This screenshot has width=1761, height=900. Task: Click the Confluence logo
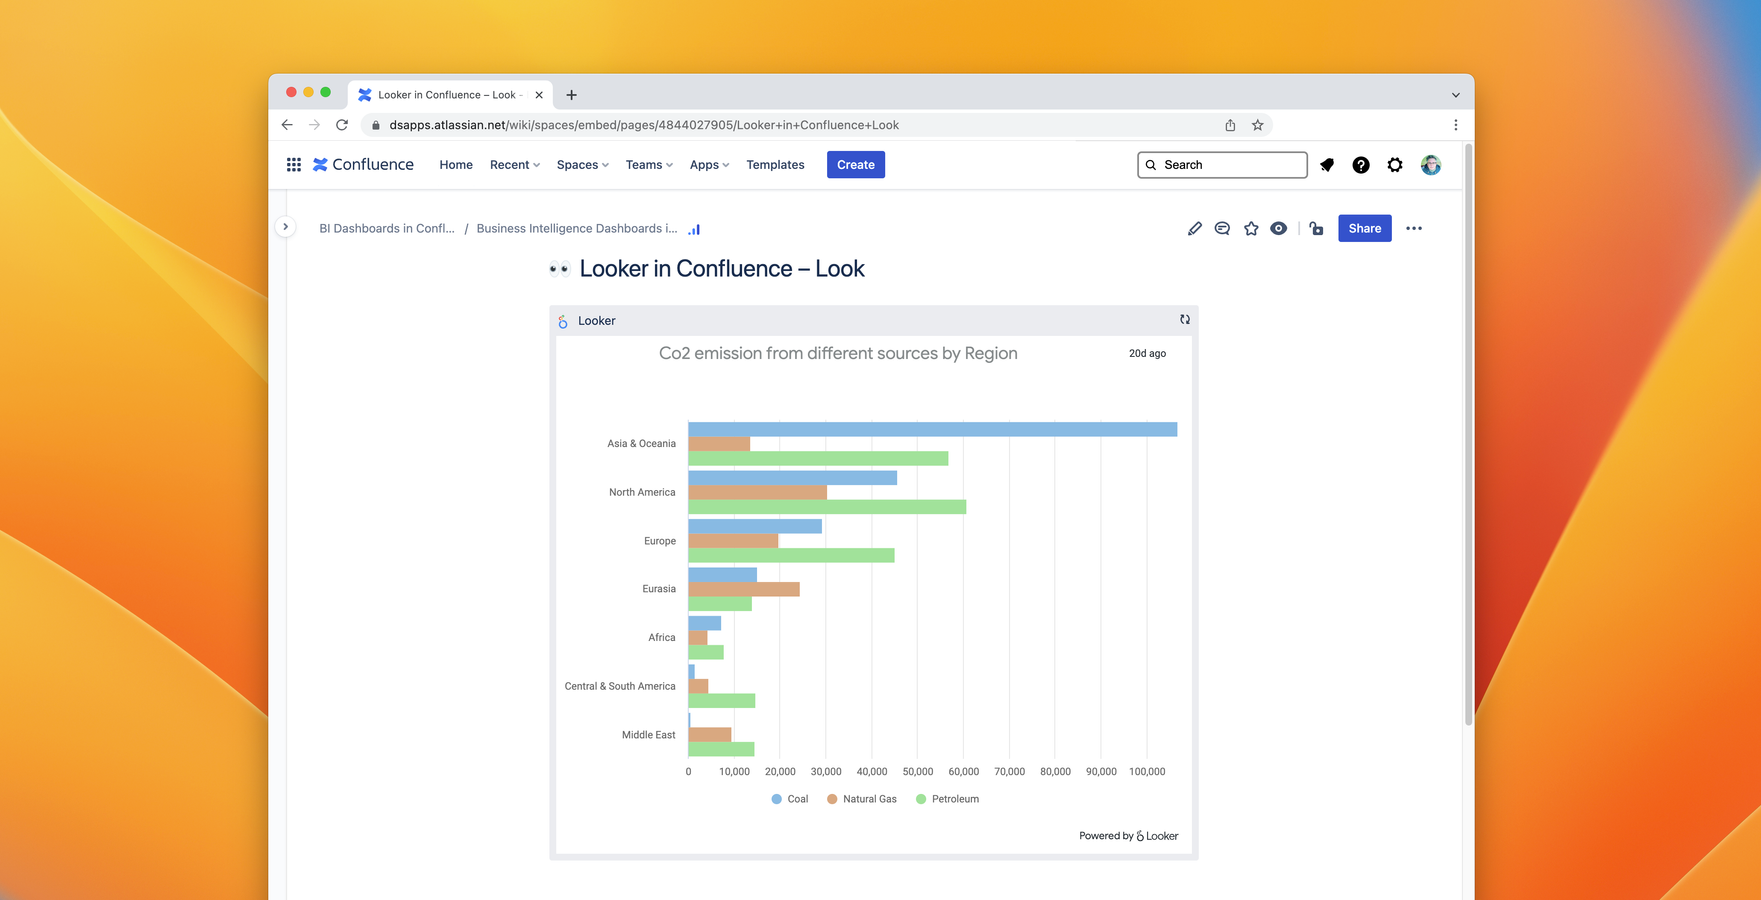pyautogui.click(x=363, y=165)
